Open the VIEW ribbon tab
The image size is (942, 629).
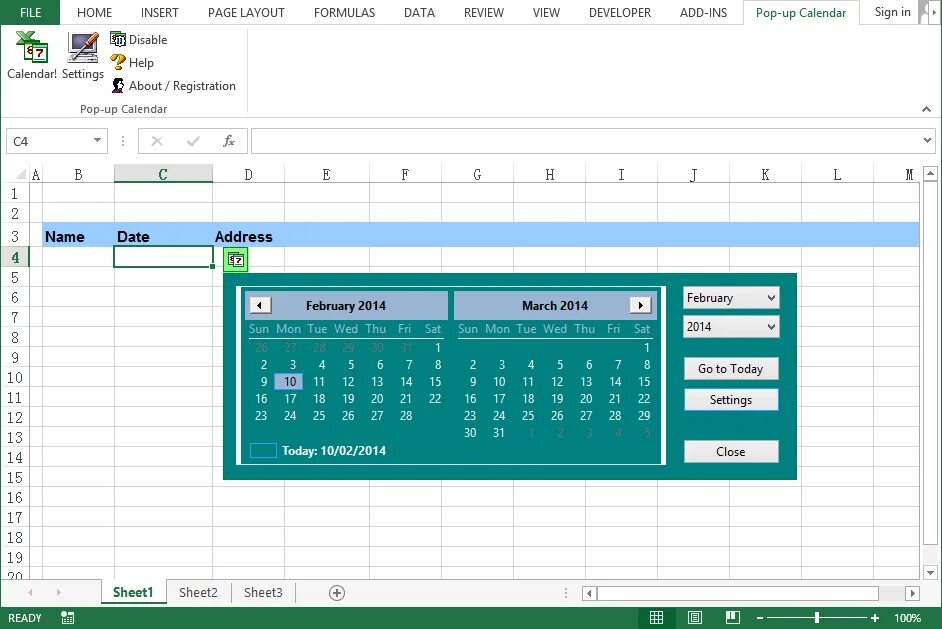[x=546, y=13]
